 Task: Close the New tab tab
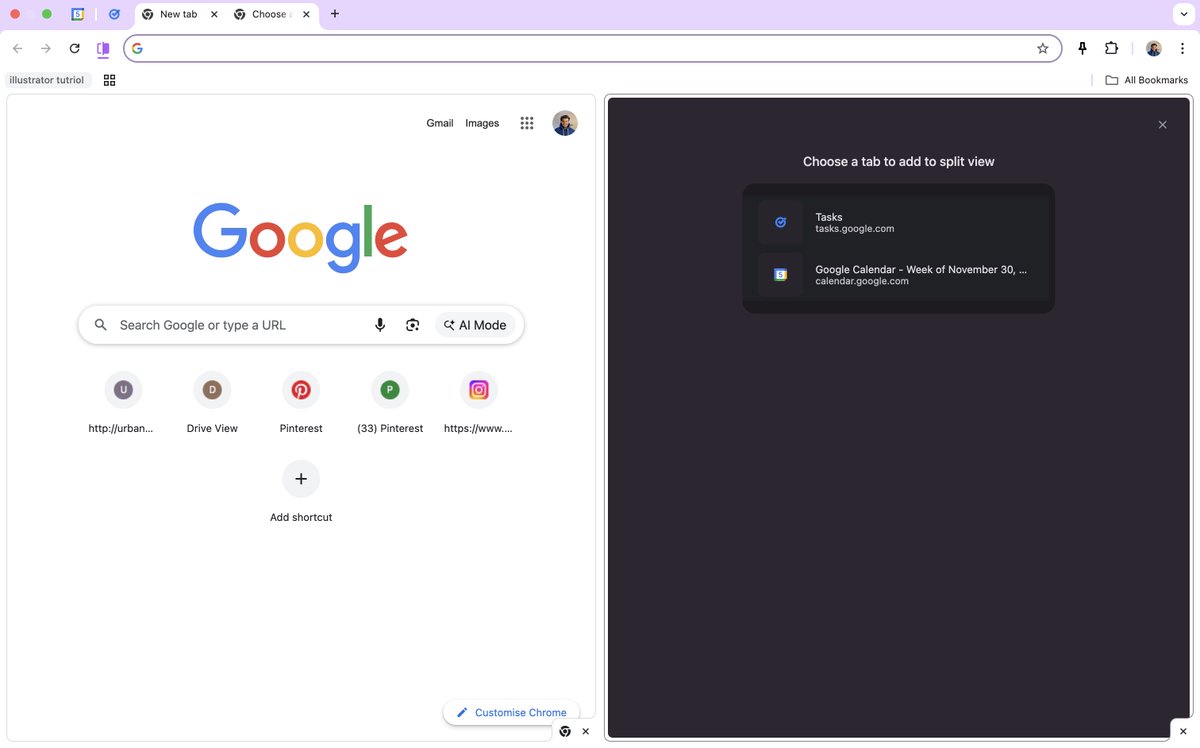(x=214, y=14)
